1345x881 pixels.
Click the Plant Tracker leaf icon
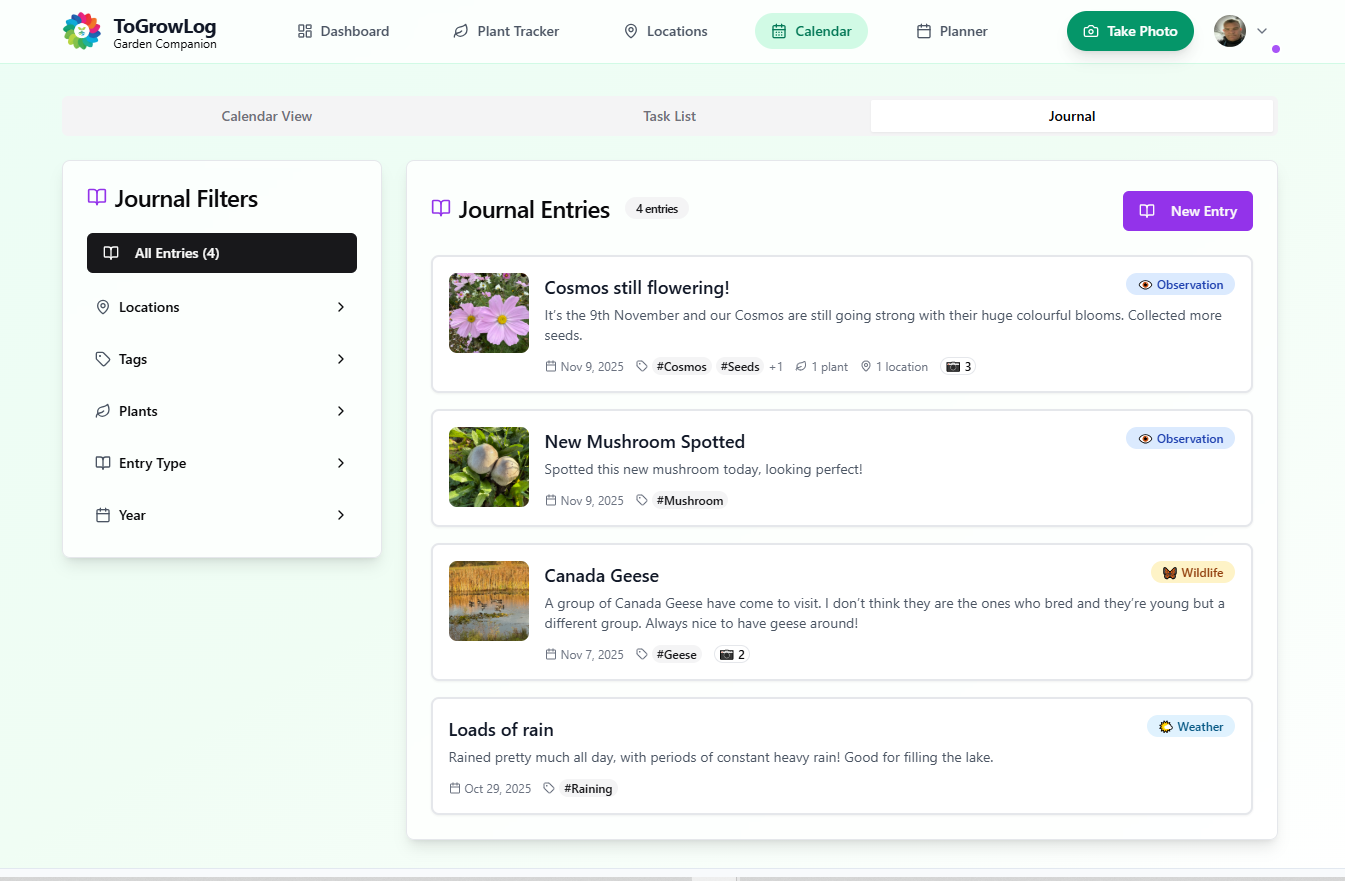pyautogui.click(x=461, y=31)
